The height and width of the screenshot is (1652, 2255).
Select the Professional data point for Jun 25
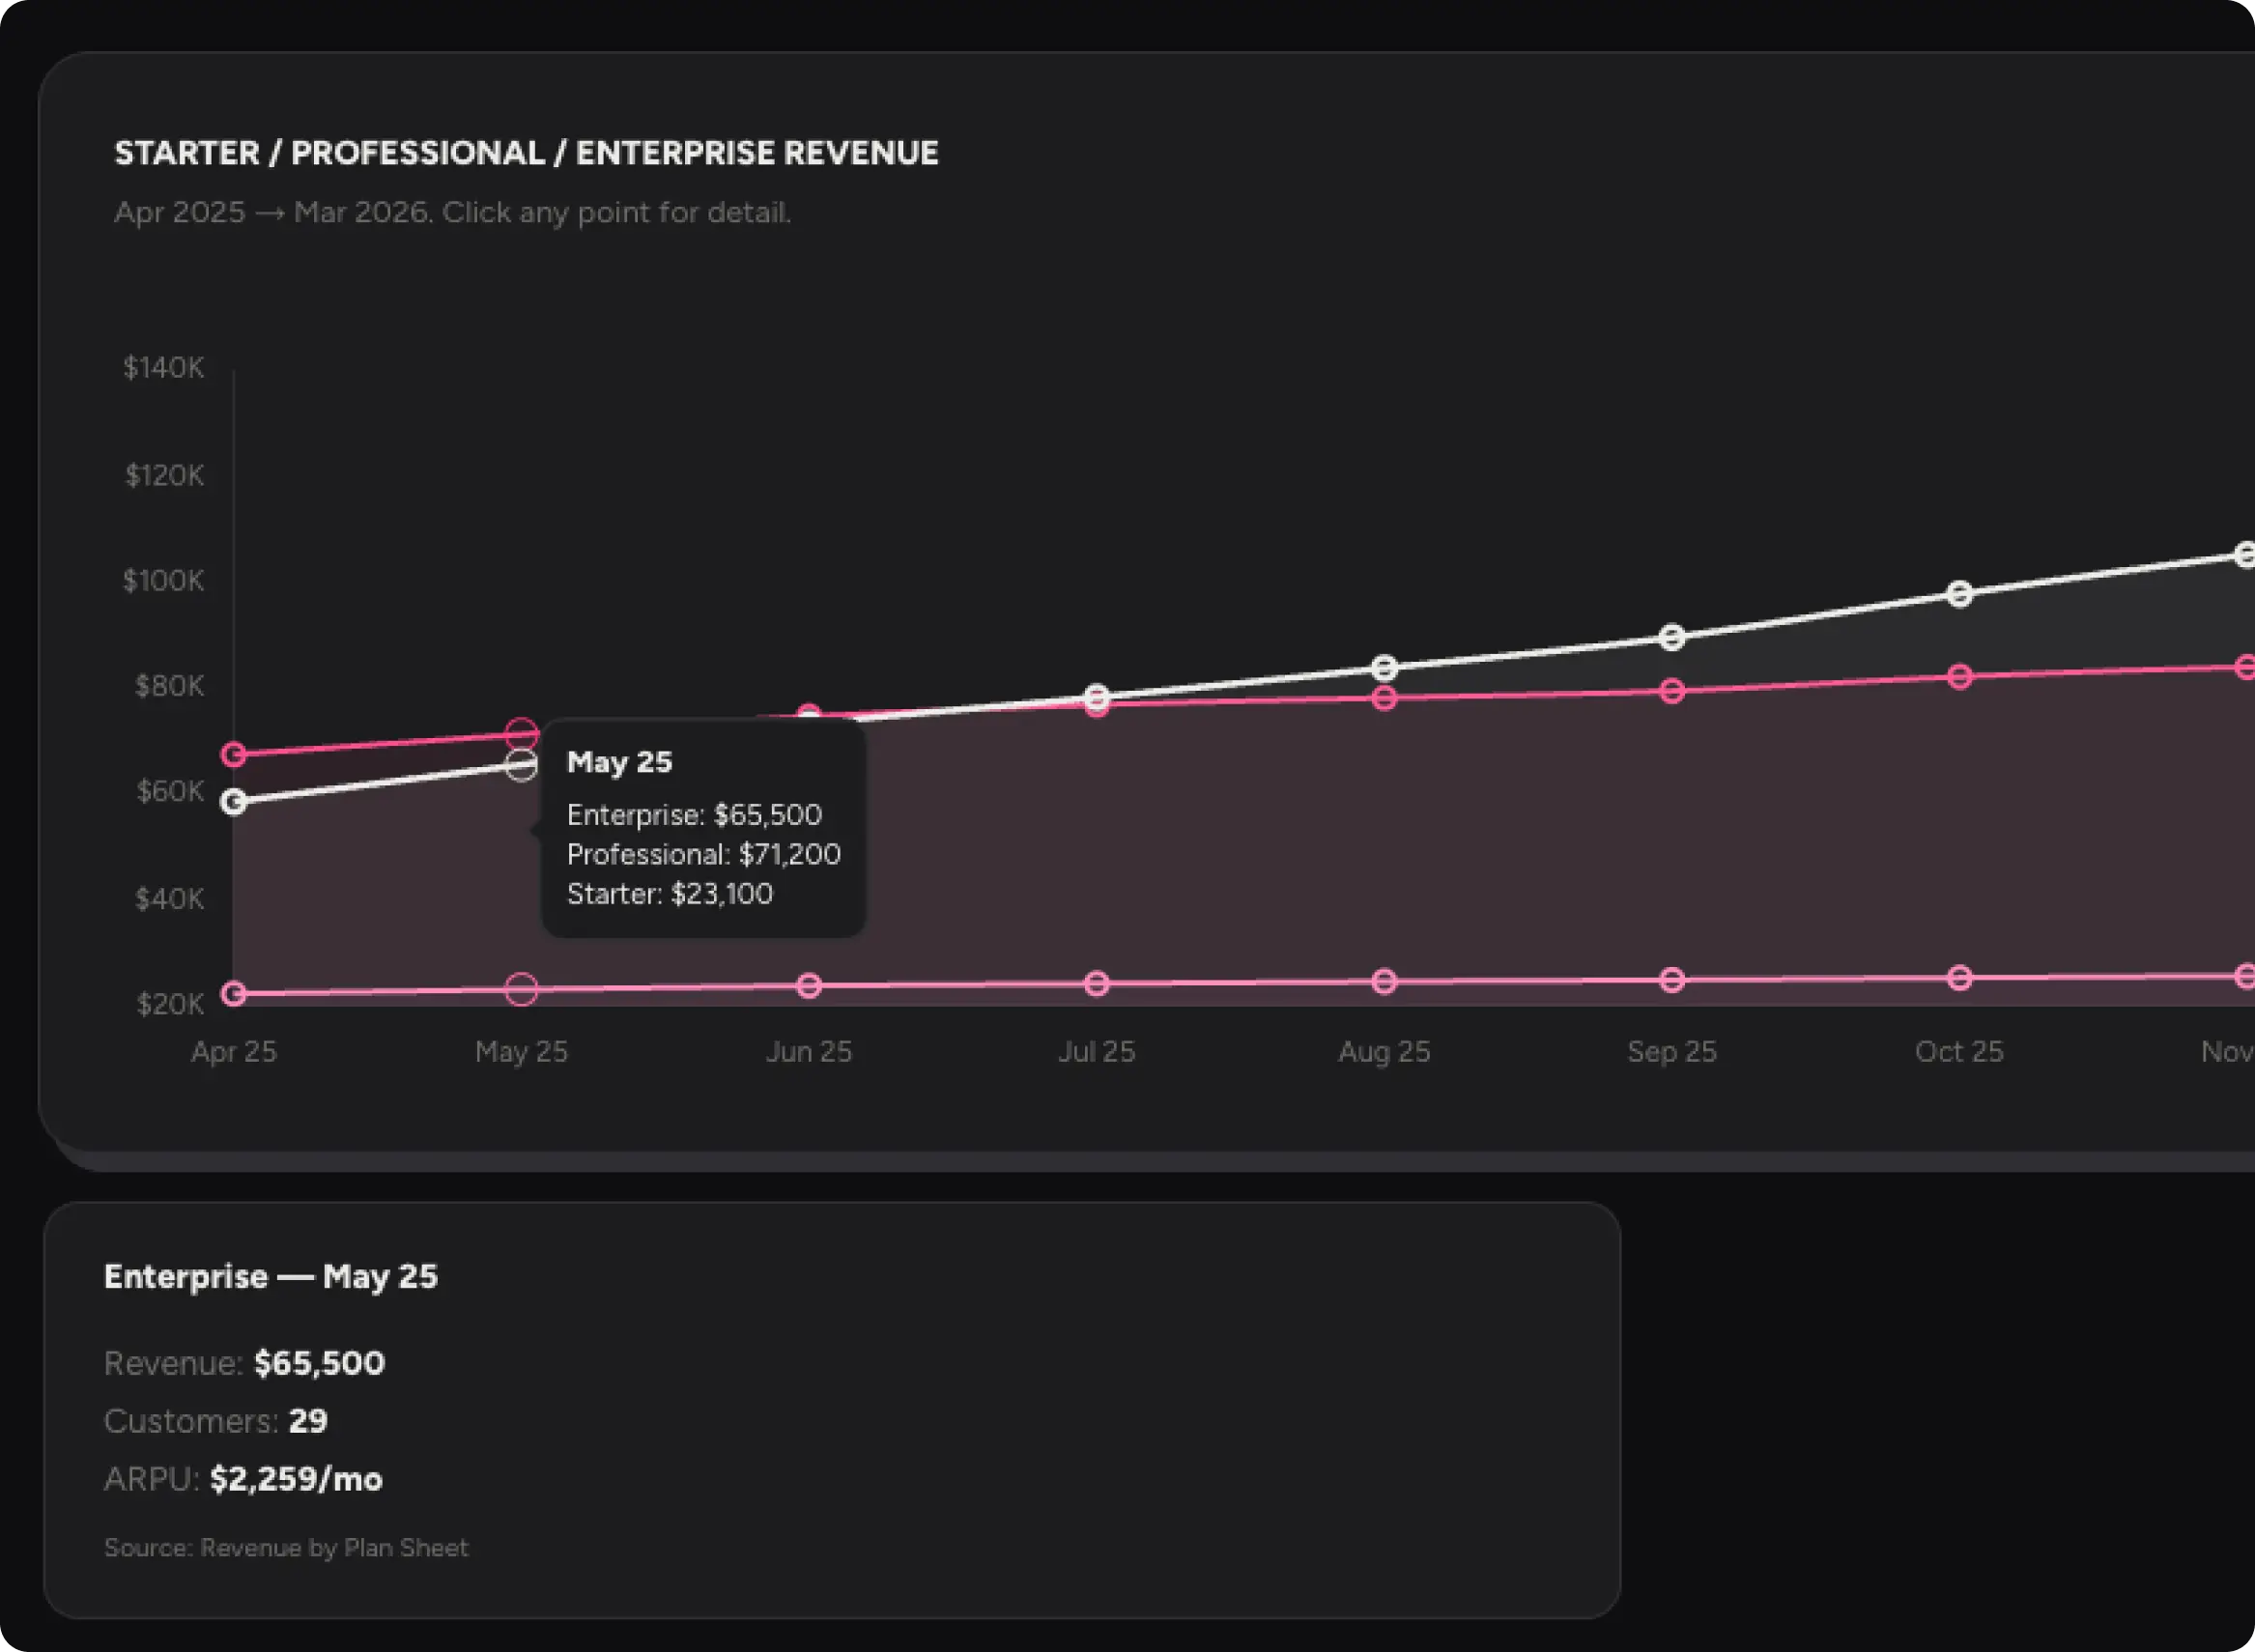coord(809,715)
